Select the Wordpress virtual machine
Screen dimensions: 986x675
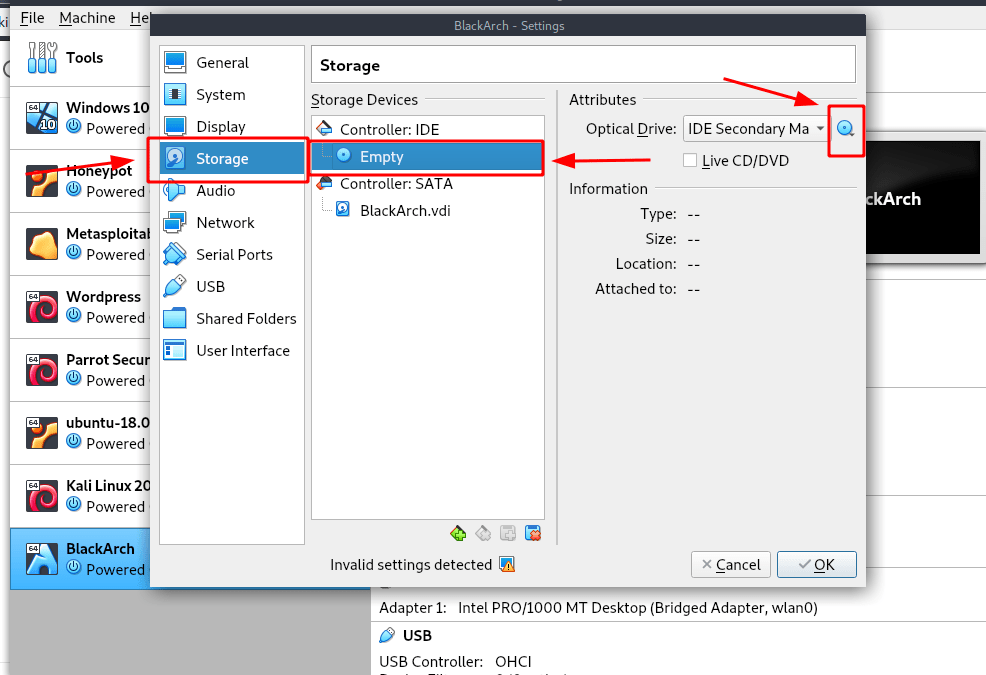[80, 307]
